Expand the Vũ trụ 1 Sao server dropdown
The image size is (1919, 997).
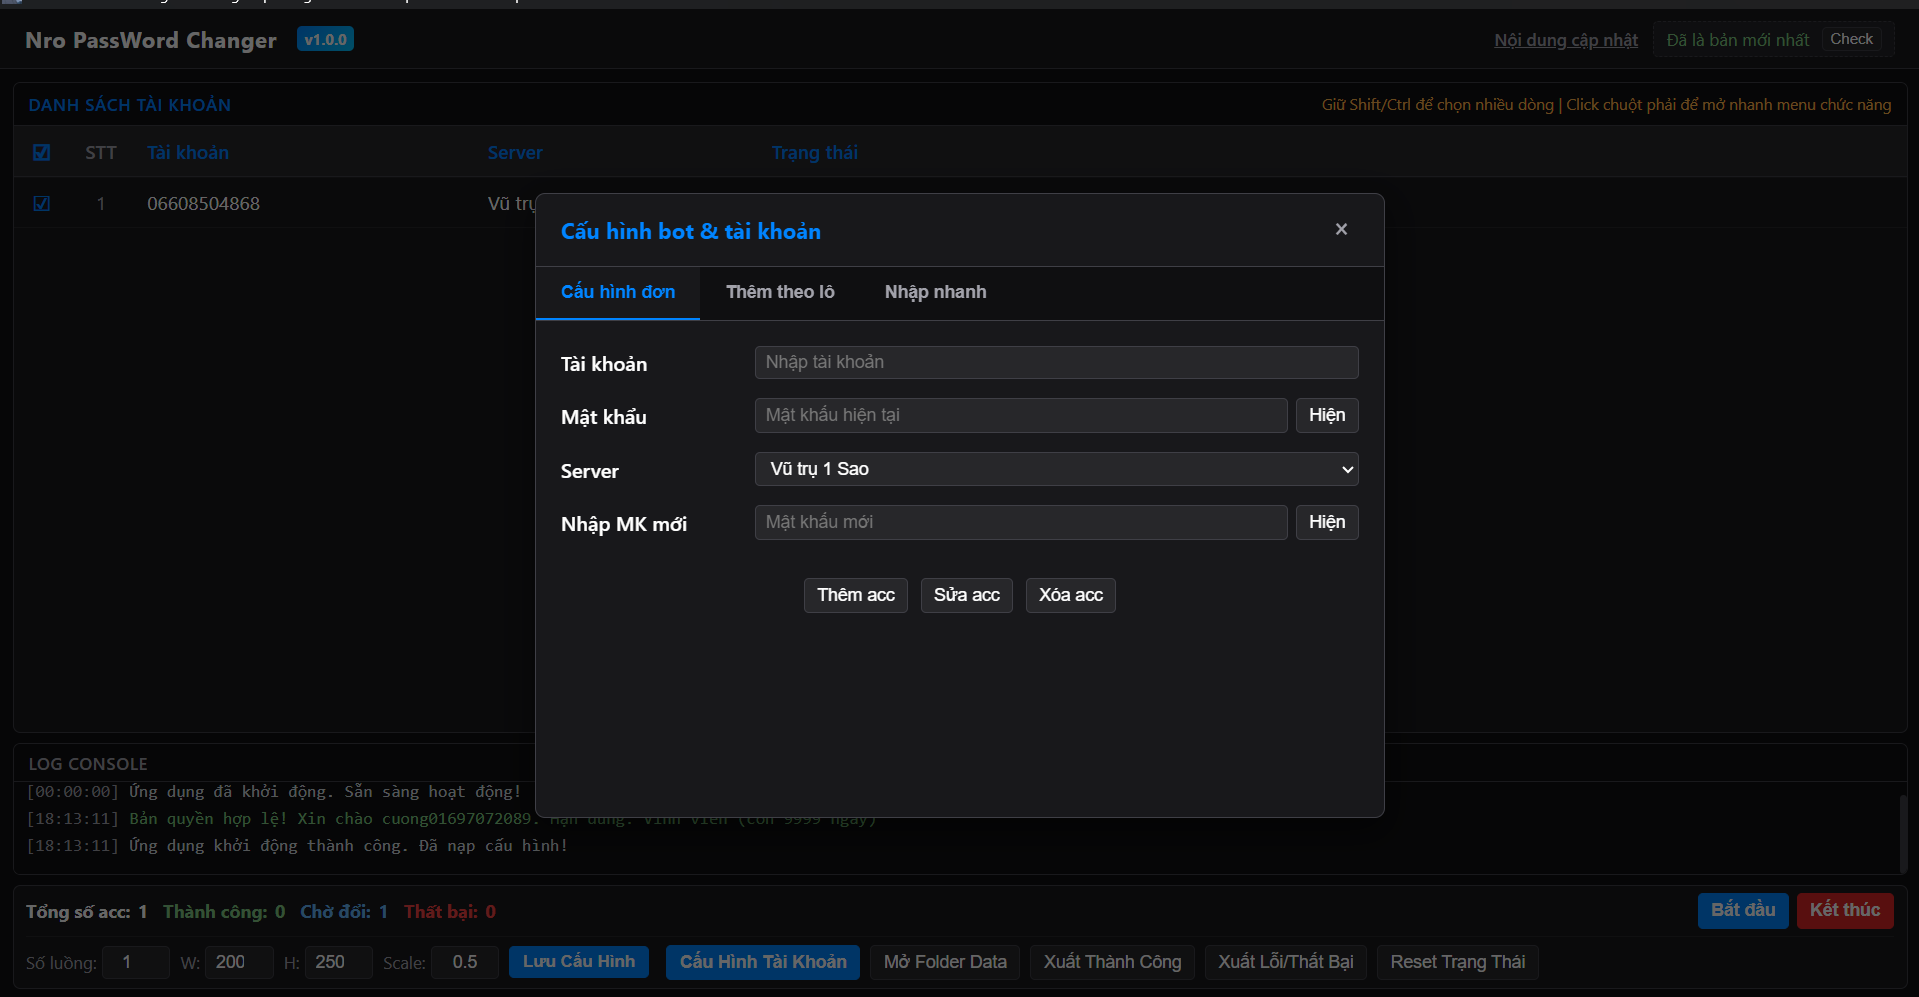[x=1056, y=469]
